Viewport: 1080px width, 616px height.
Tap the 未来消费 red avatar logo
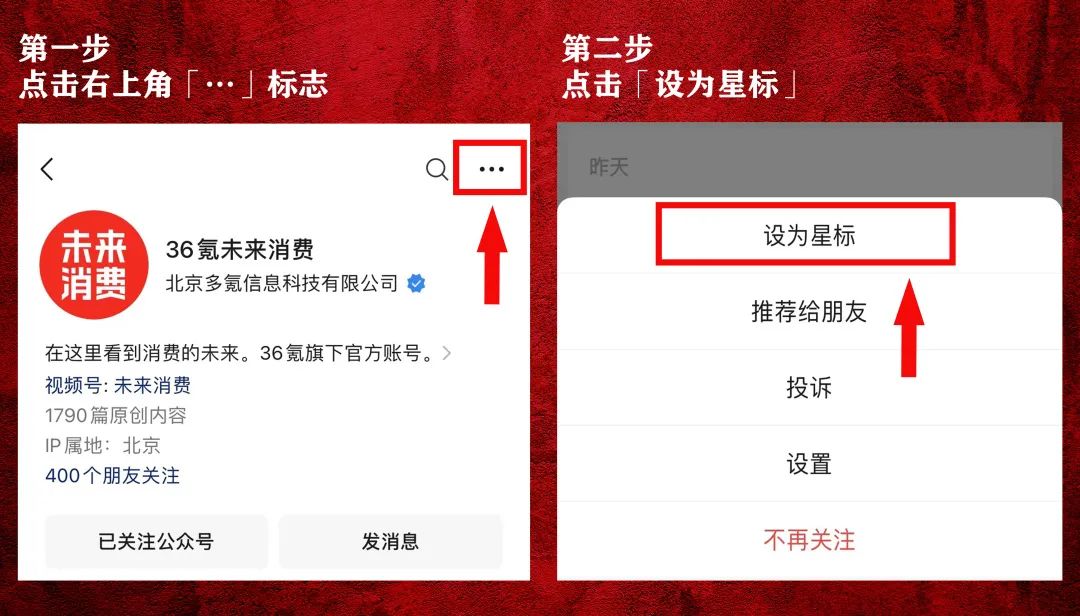[94, 265]
